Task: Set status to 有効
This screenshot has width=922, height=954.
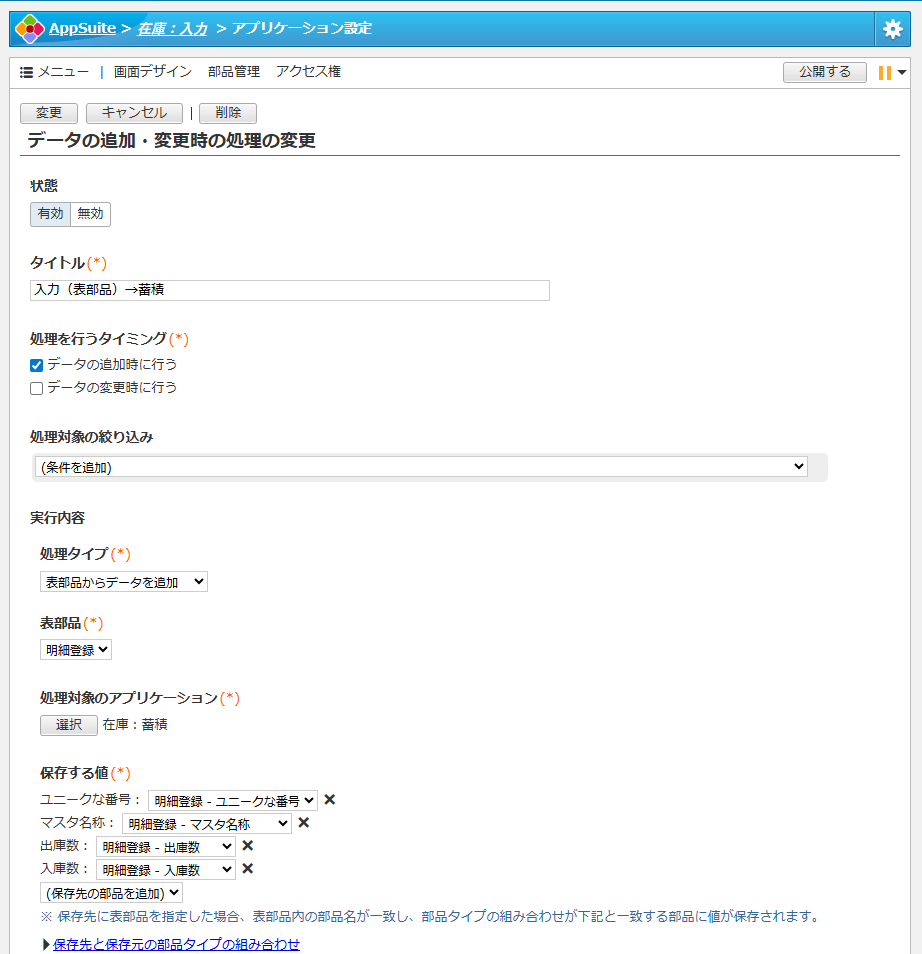Action: [51, 214]
